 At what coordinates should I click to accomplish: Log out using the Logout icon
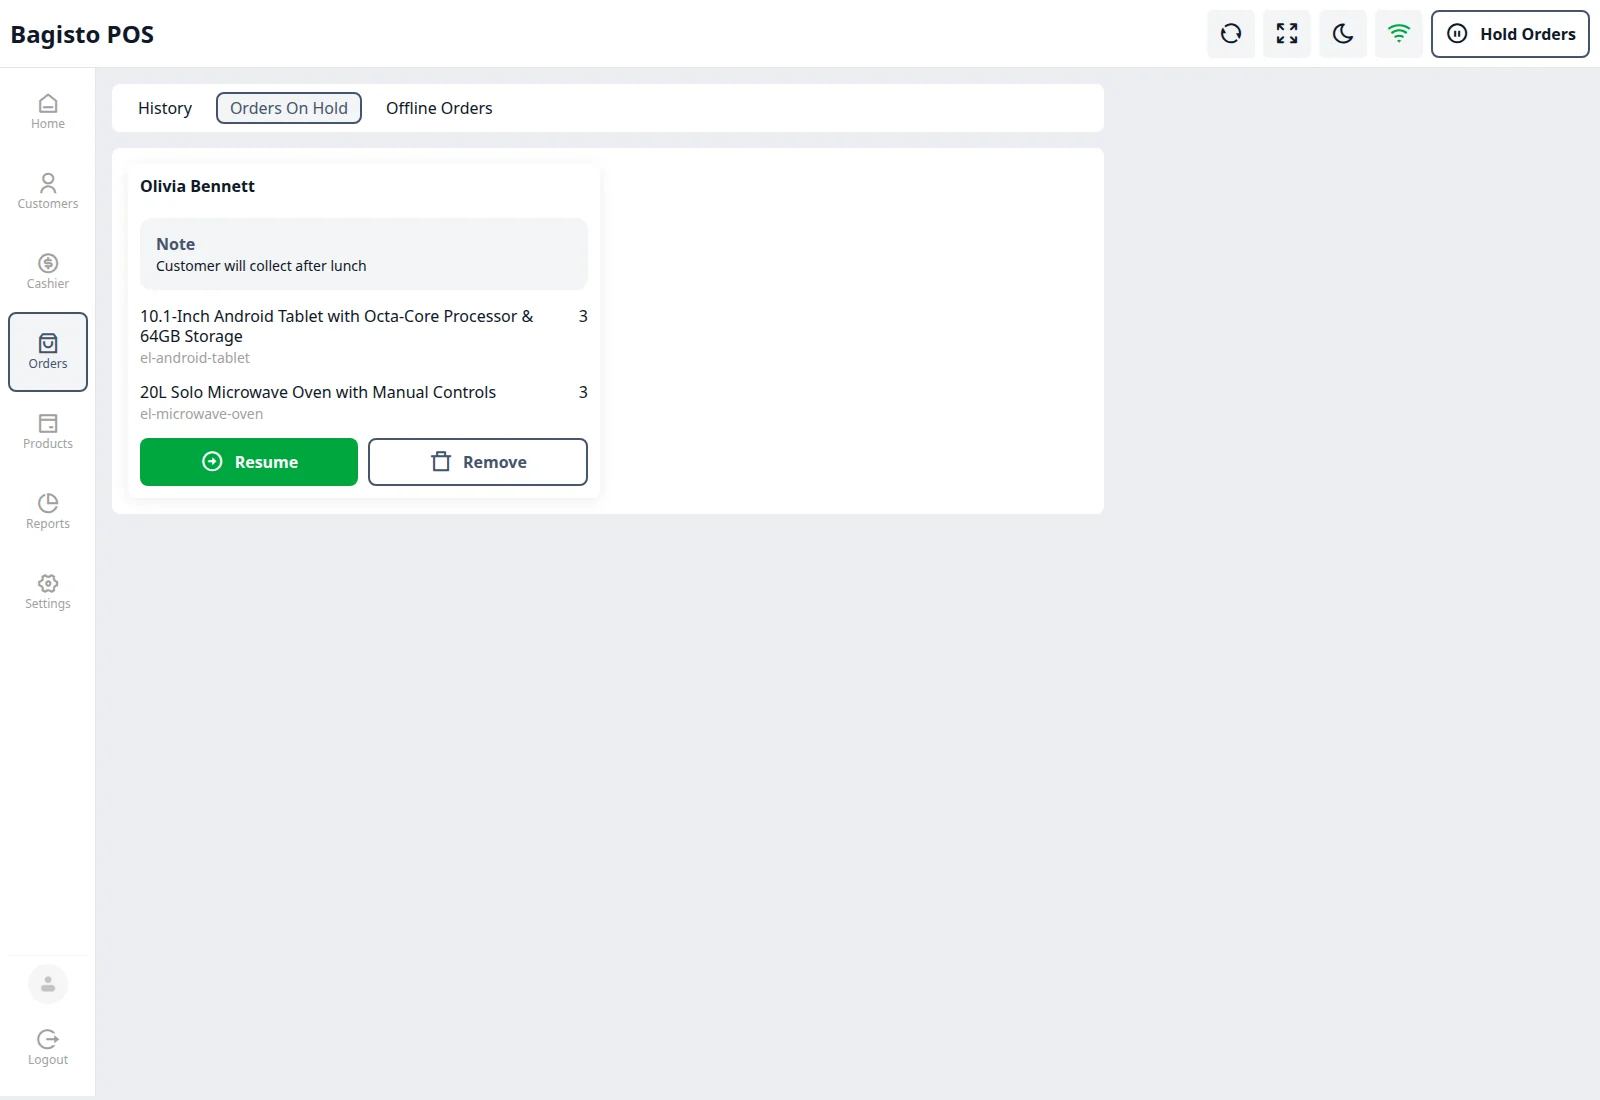[x=48, y=1048]
